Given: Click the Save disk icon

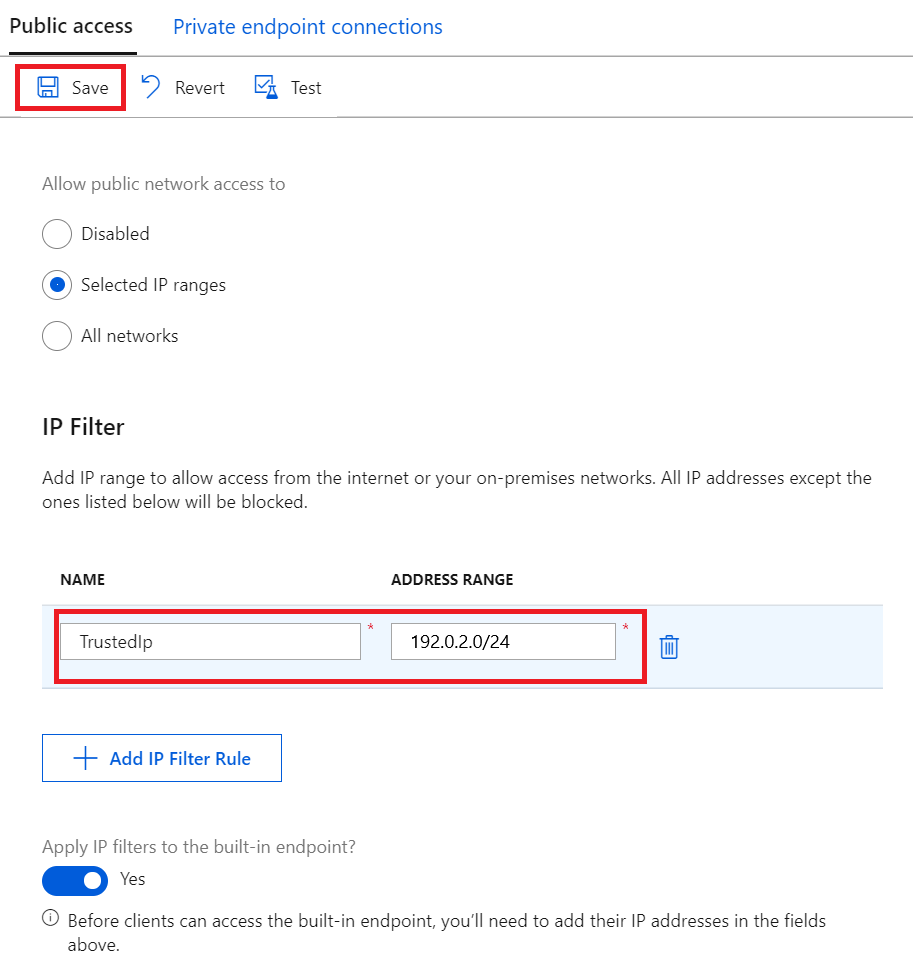Looking at the screenshot, I should point(46,87).
